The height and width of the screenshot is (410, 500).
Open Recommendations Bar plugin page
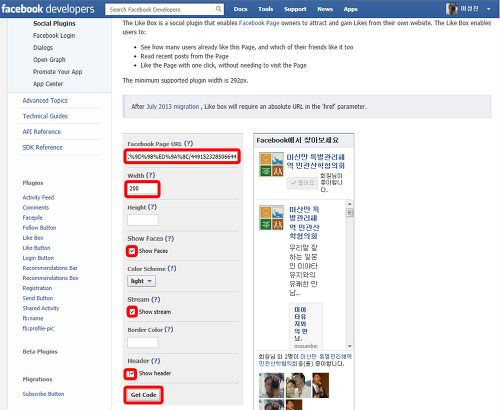click(50, 268)
